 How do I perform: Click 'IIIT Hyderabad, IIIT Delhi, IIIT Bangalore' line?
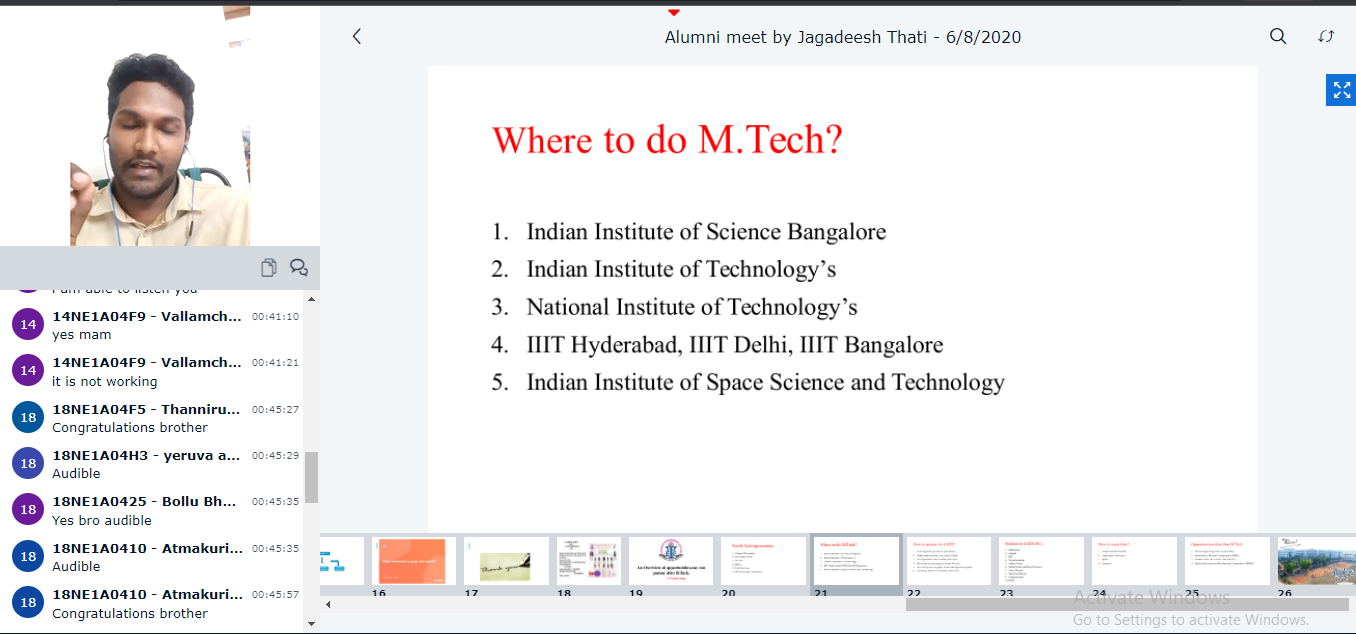pos(735,345)
